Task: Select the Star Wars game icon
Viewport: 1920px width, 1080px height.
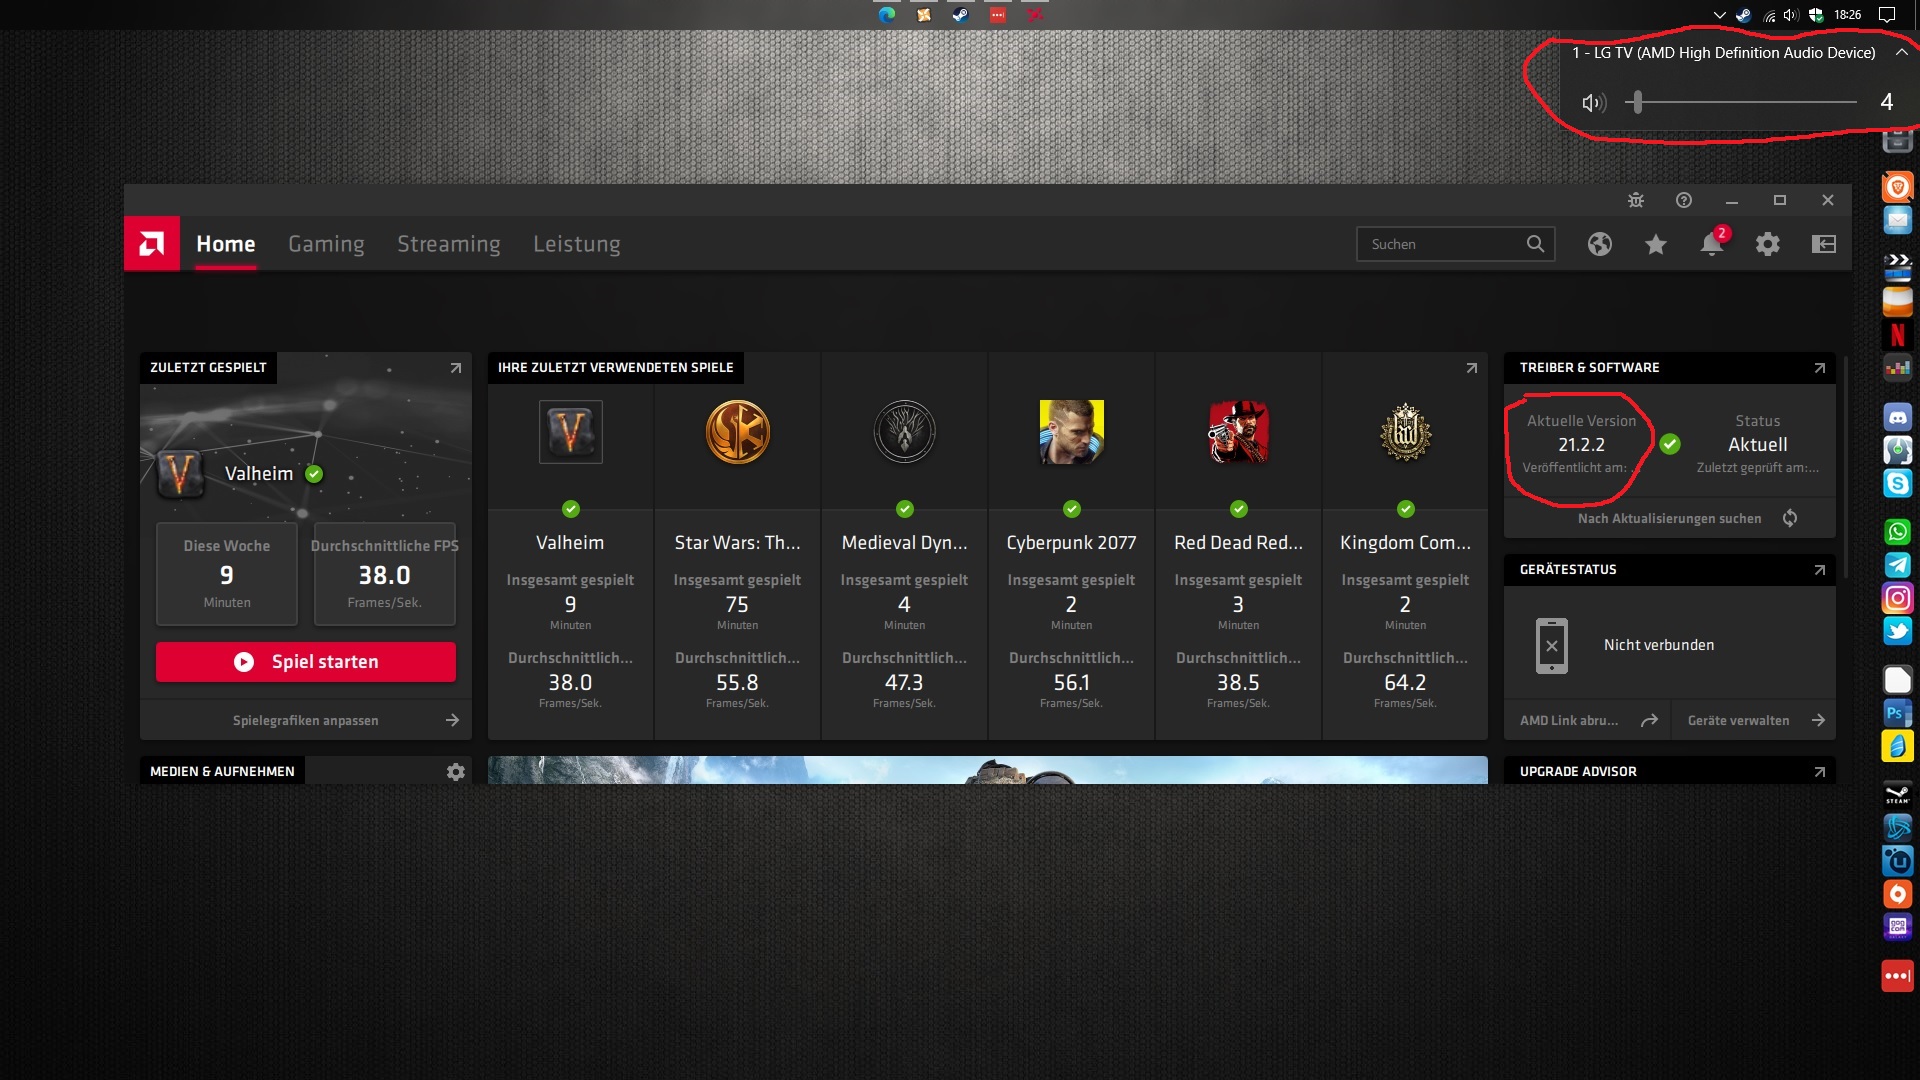Action: (x=738, y=432)
